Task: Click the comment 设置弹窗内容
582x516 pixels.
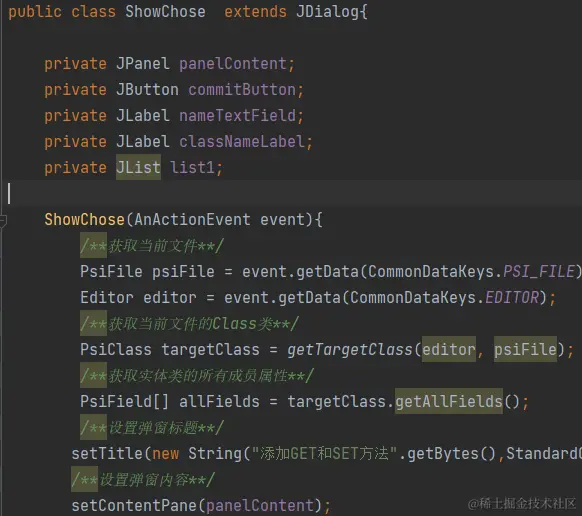Action: click(143, 480)
